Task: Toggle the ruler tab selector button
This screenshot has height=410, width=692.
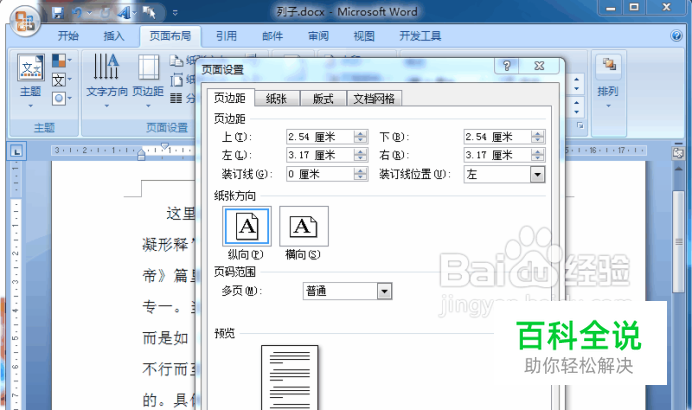Action: 16,151
